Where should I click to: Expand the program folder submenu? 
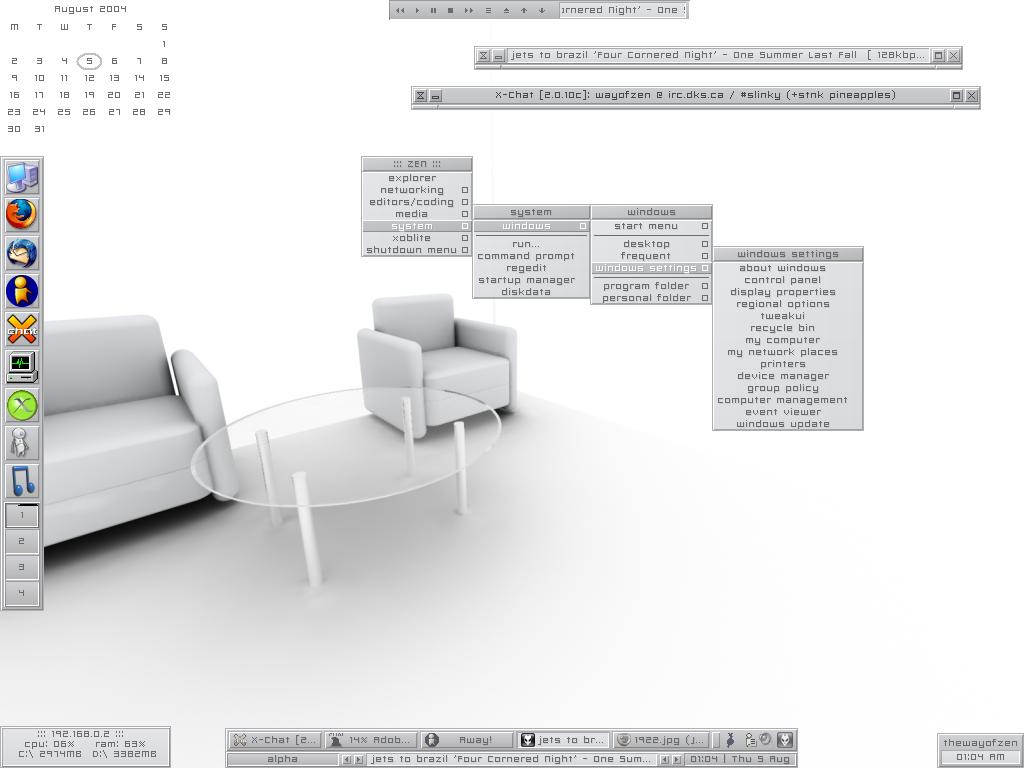[648, 286]
